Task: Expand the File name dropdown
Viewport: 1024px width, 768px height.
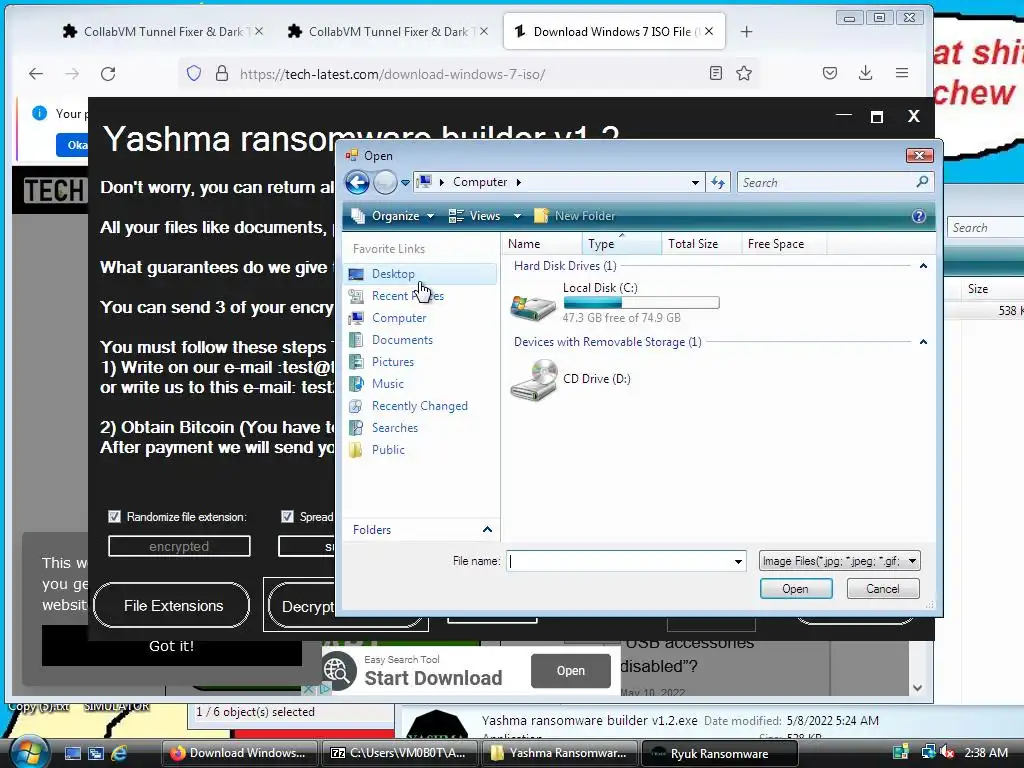Action: point(738,561)
